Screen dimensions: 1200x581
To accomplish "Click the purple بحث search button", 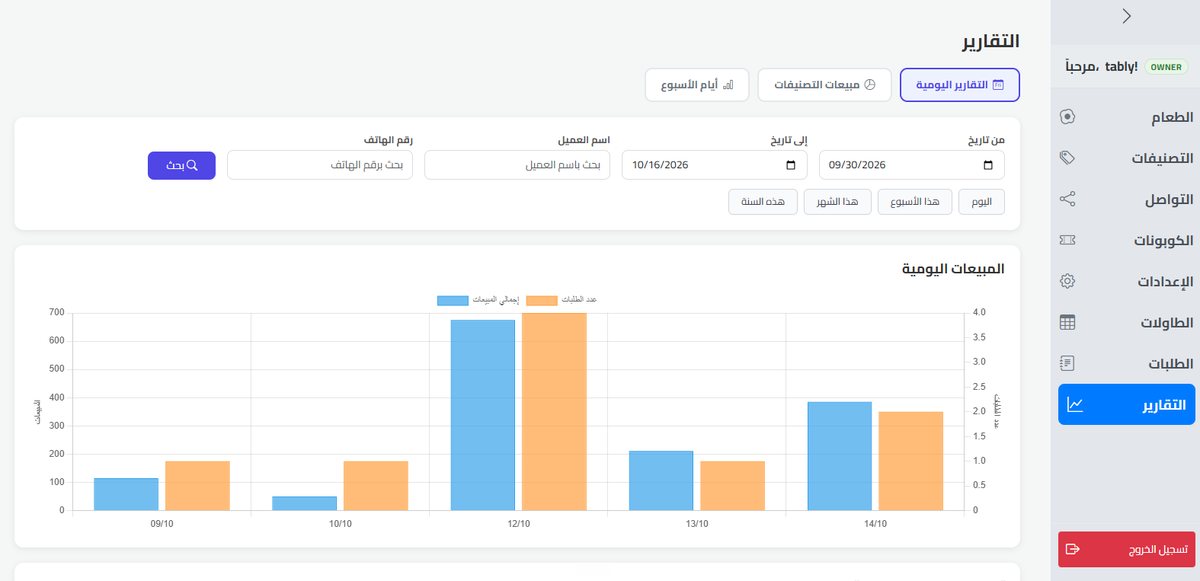I will tap(182, 165).
